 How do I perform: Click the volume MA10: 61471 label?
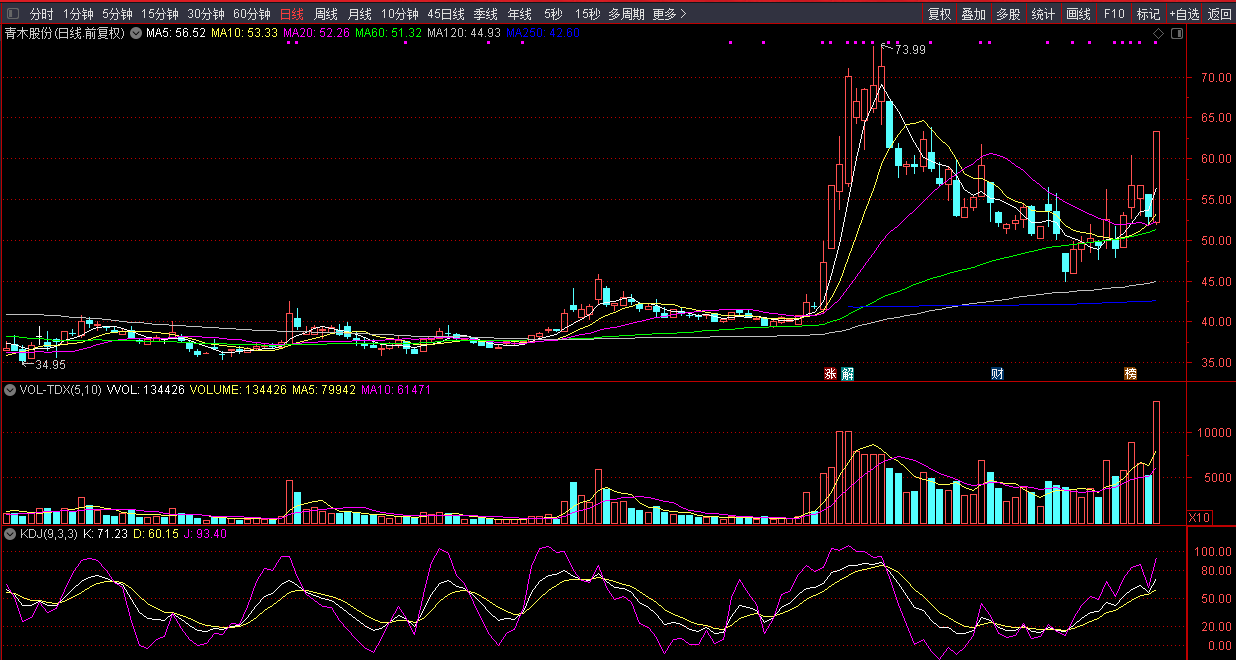(396, 390)
